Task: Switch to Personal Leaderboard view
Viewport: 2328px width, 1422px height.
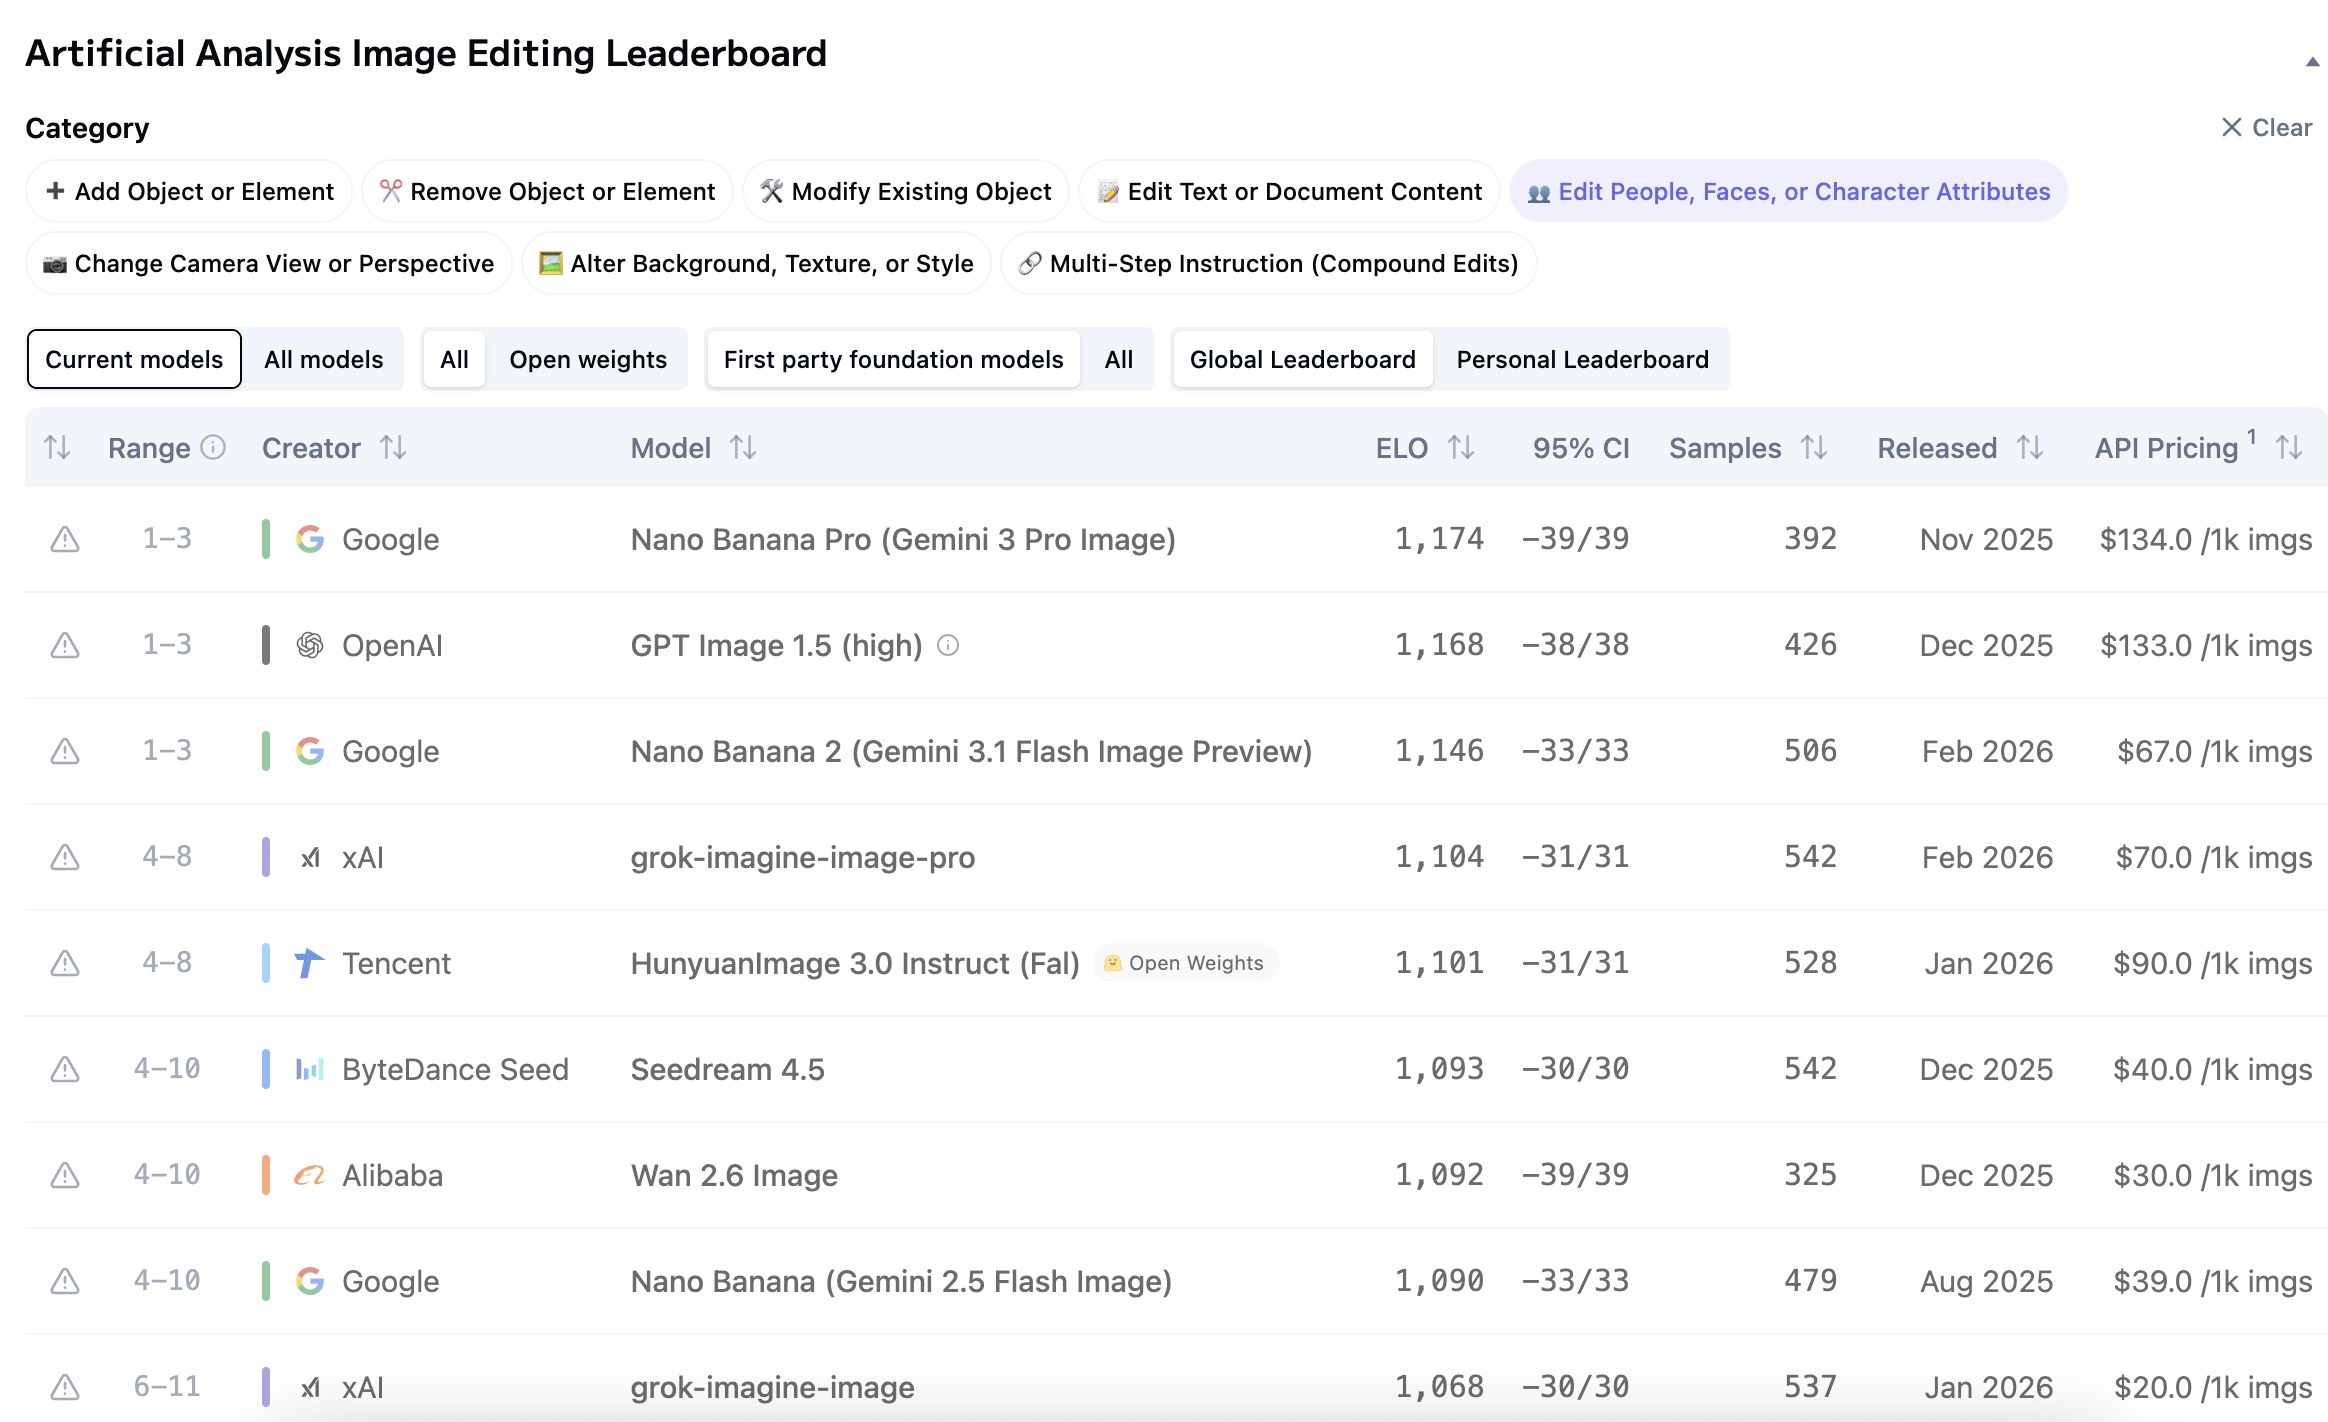Action: [x=1582, y=359]
